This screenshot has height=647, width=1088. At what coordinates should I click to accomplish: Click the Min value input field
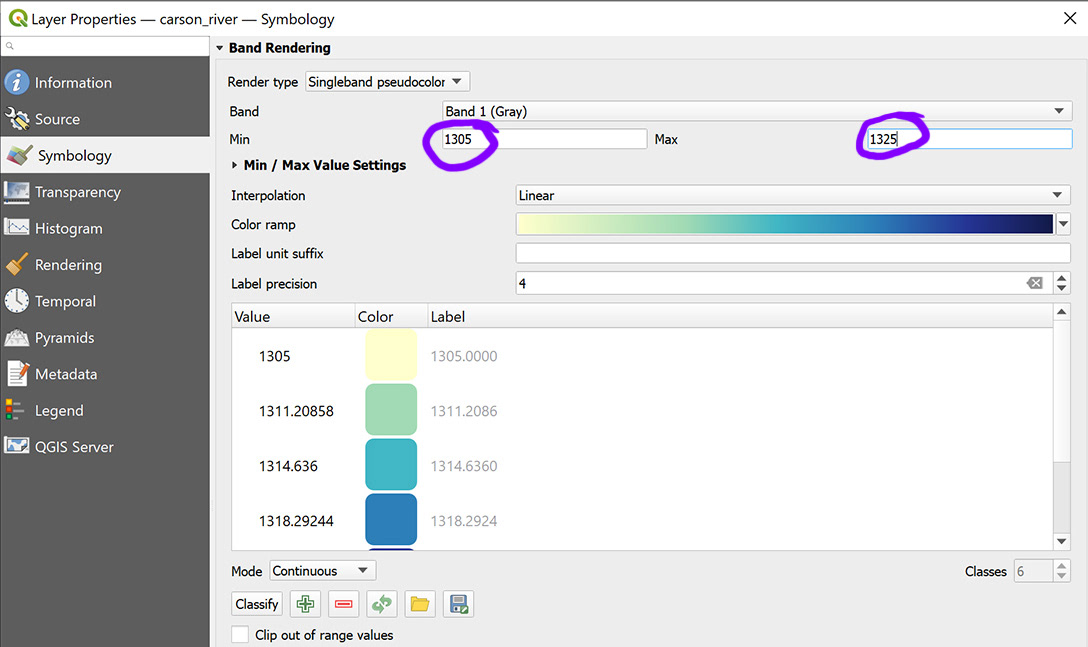[545, 139]
